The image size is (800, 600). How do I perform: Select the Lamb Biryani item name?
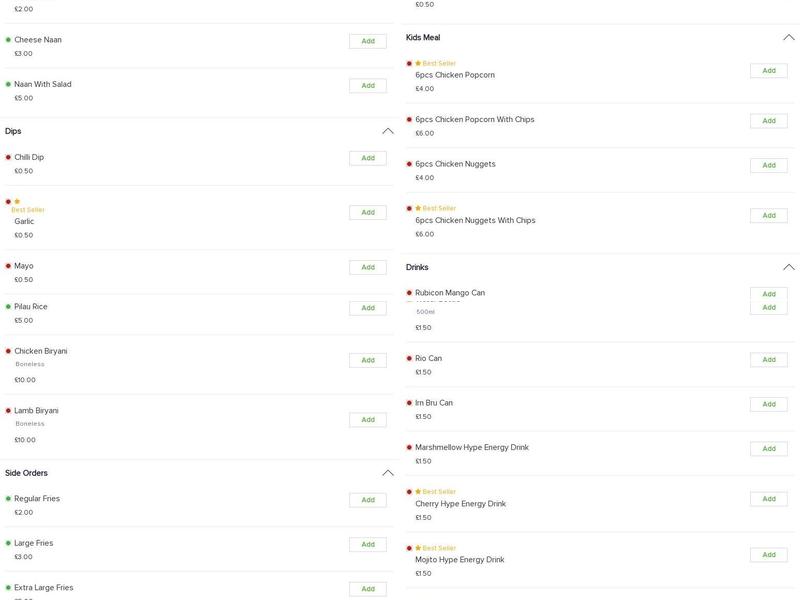[x=36, y=410]
